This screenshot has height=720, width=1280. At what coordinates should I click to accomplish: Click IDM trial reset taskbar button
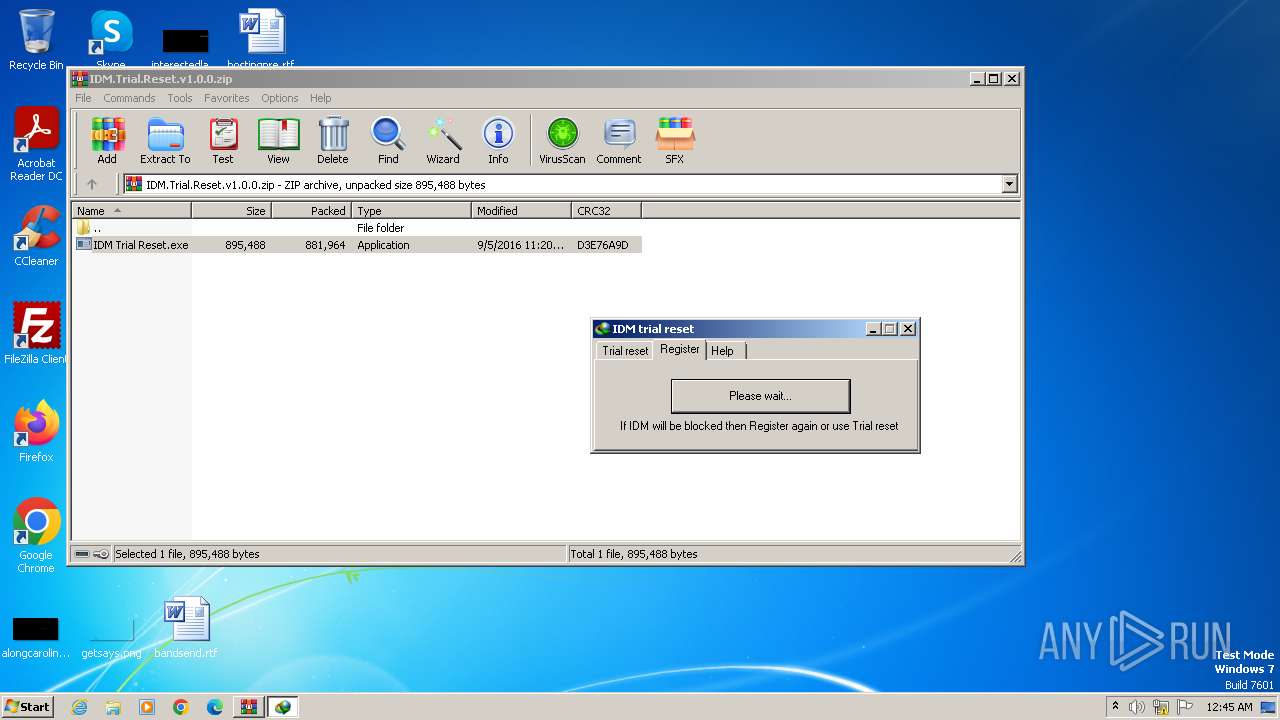point(283,707)
